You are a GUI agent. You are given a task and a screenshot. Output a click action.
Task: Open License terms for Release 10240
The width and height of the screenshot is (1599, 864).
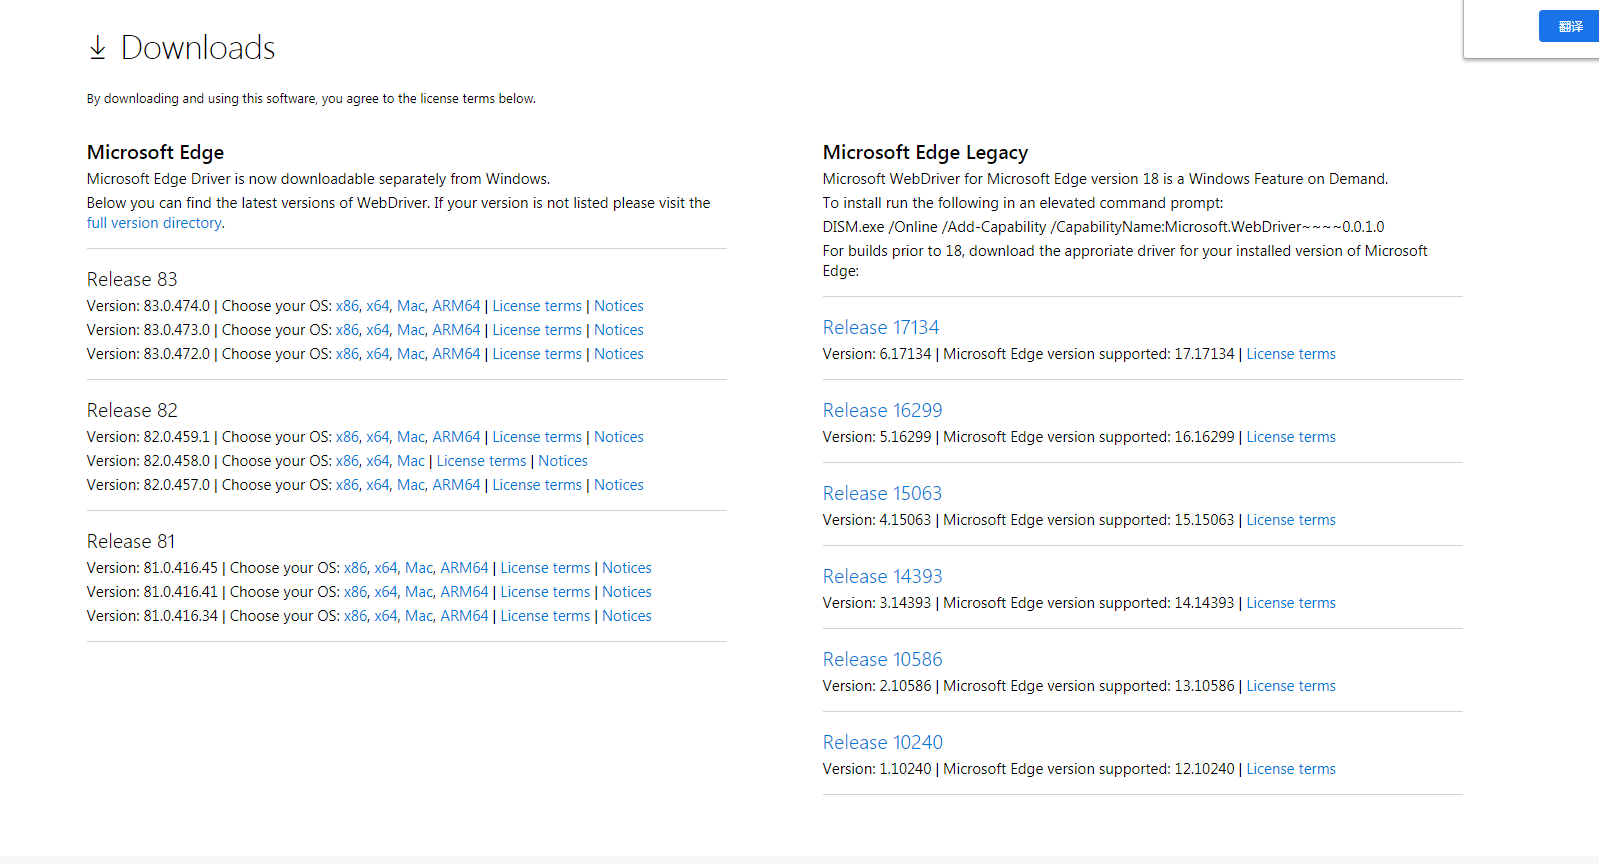pyautogui.click(x=1291, y=769)
